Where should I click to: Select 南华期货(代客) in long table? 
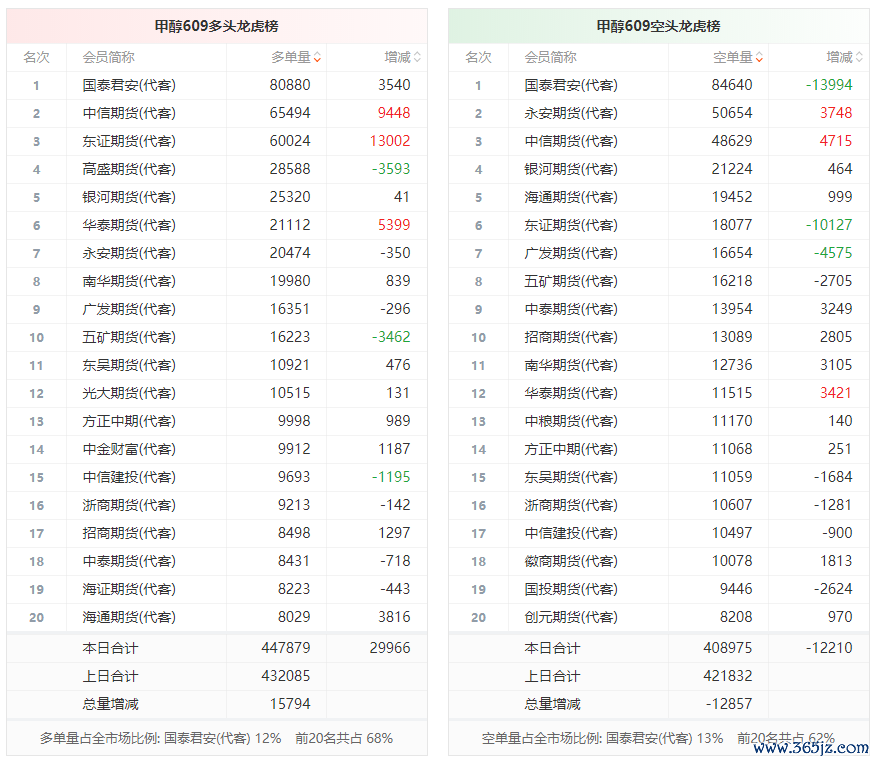pyautogui.click(x=129, y=281)
